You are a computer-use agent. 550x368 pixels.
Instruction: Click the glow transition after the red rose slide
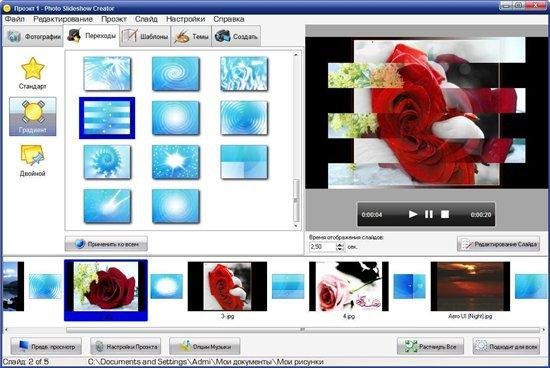167,286
